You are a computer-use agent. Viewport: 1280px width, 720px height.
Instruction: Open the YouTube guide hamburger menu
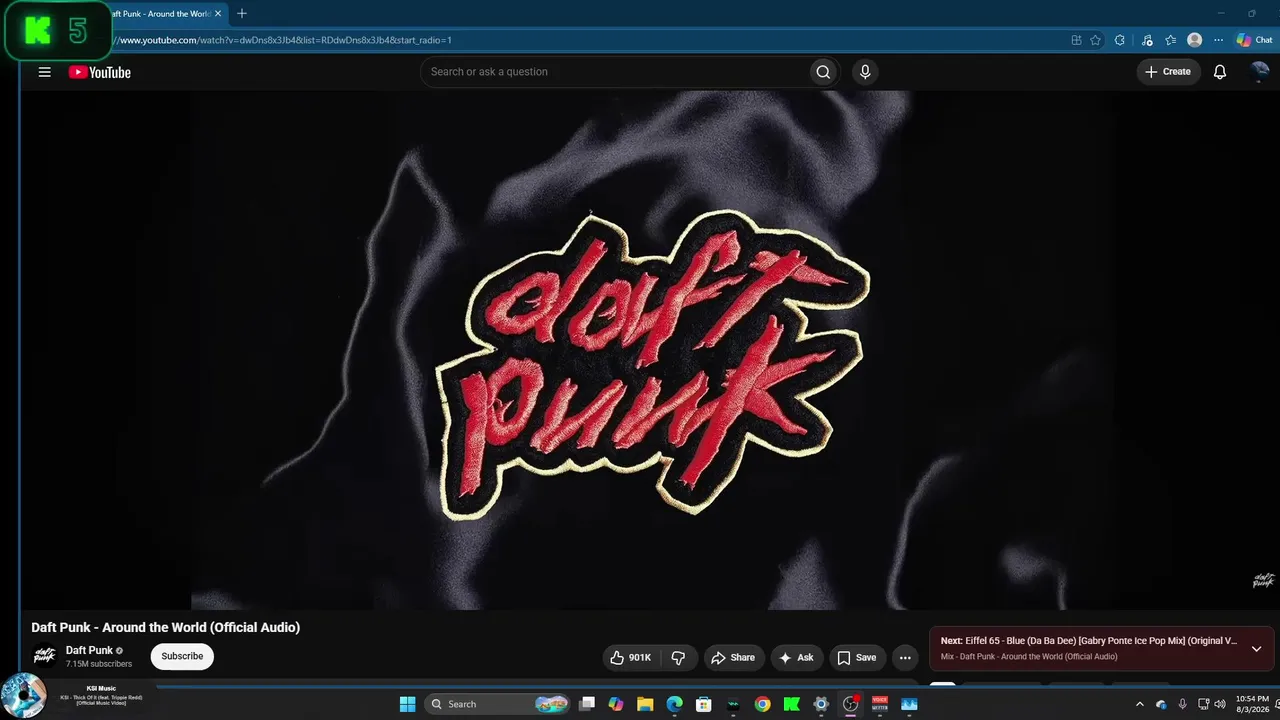coord(44,72)
